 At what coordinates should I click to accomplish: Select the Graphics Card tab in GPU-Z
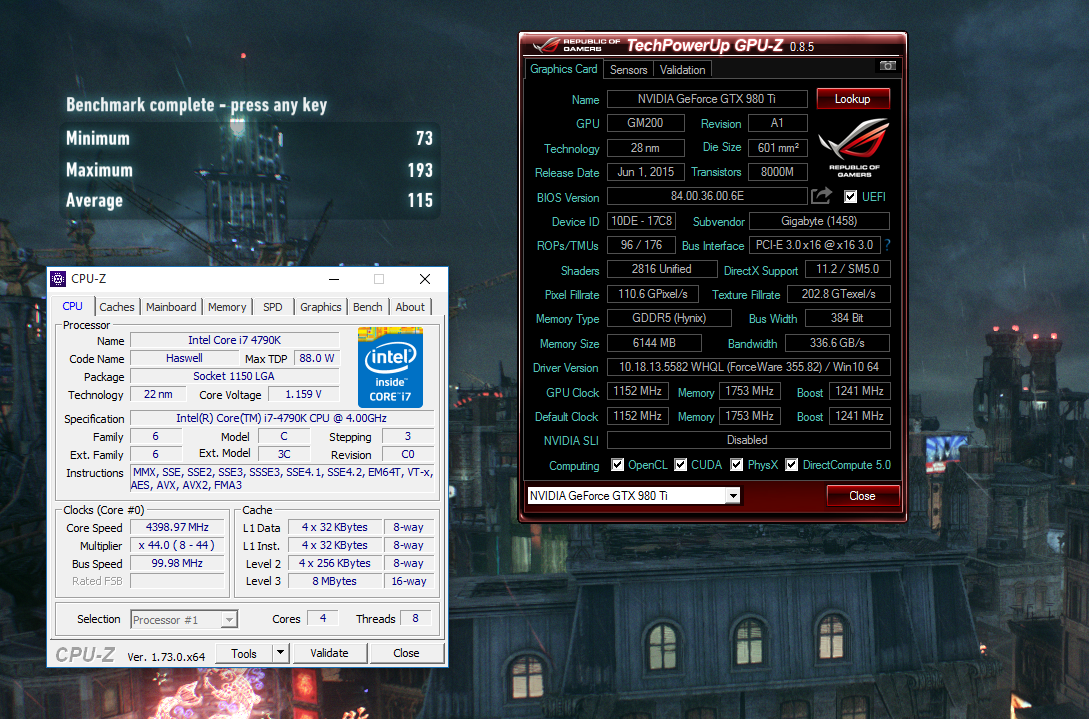tap(563, 69)
